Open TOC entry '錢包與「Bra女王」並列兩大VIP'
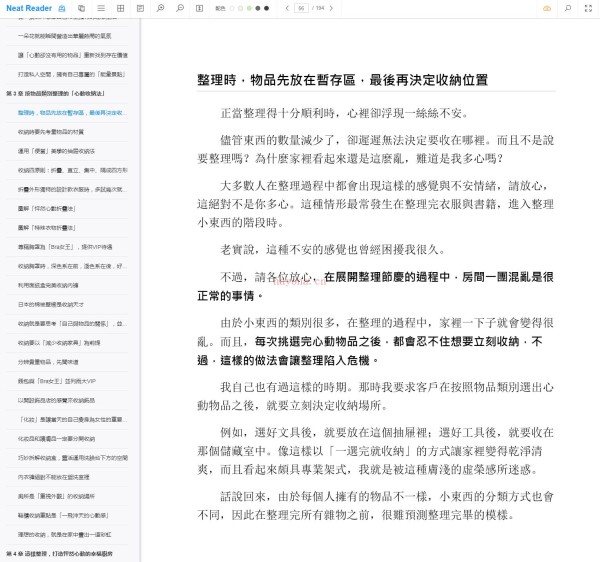600x562 pixels. (x=57, y=381)
